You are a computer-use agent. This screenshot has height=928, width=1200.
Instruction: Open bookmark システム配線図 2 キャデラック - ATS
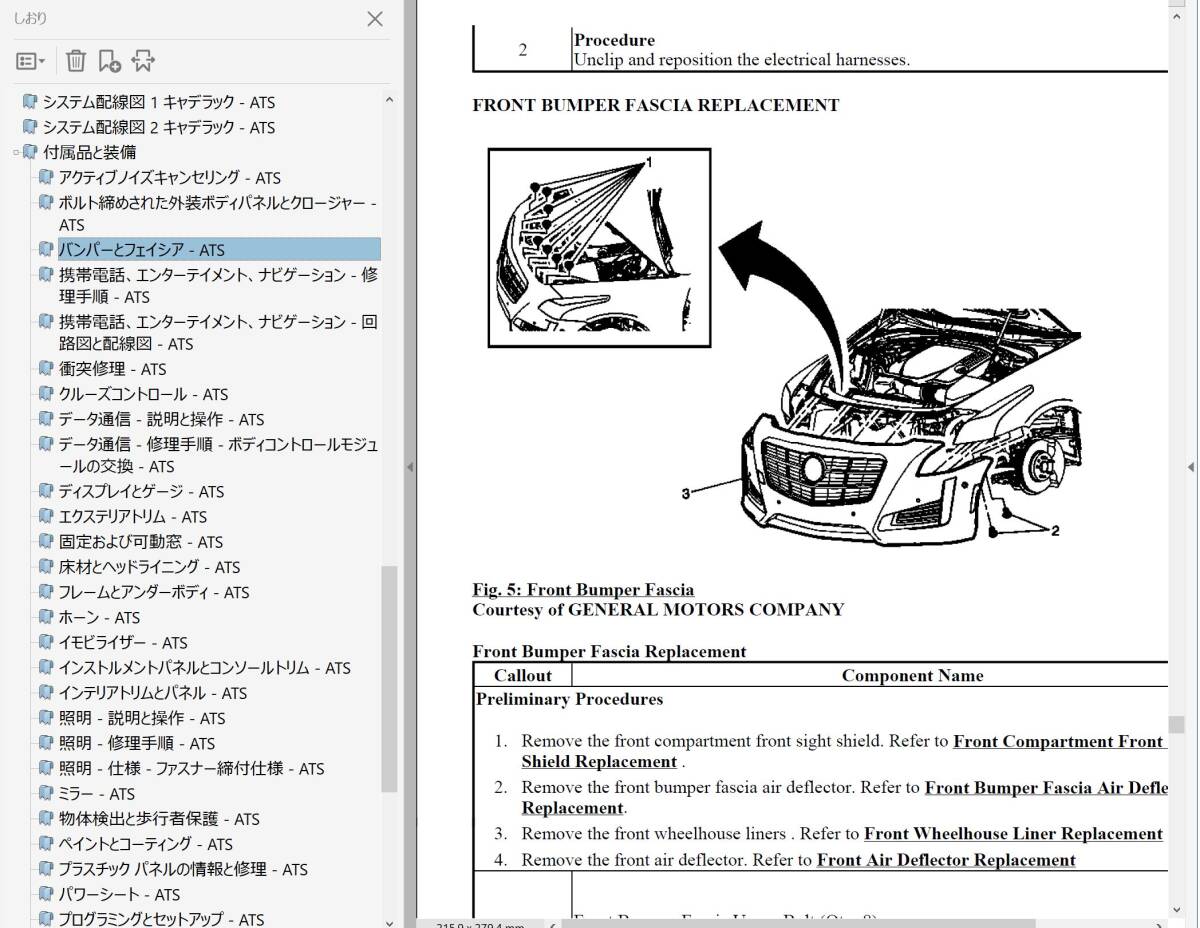pos(158,127)
